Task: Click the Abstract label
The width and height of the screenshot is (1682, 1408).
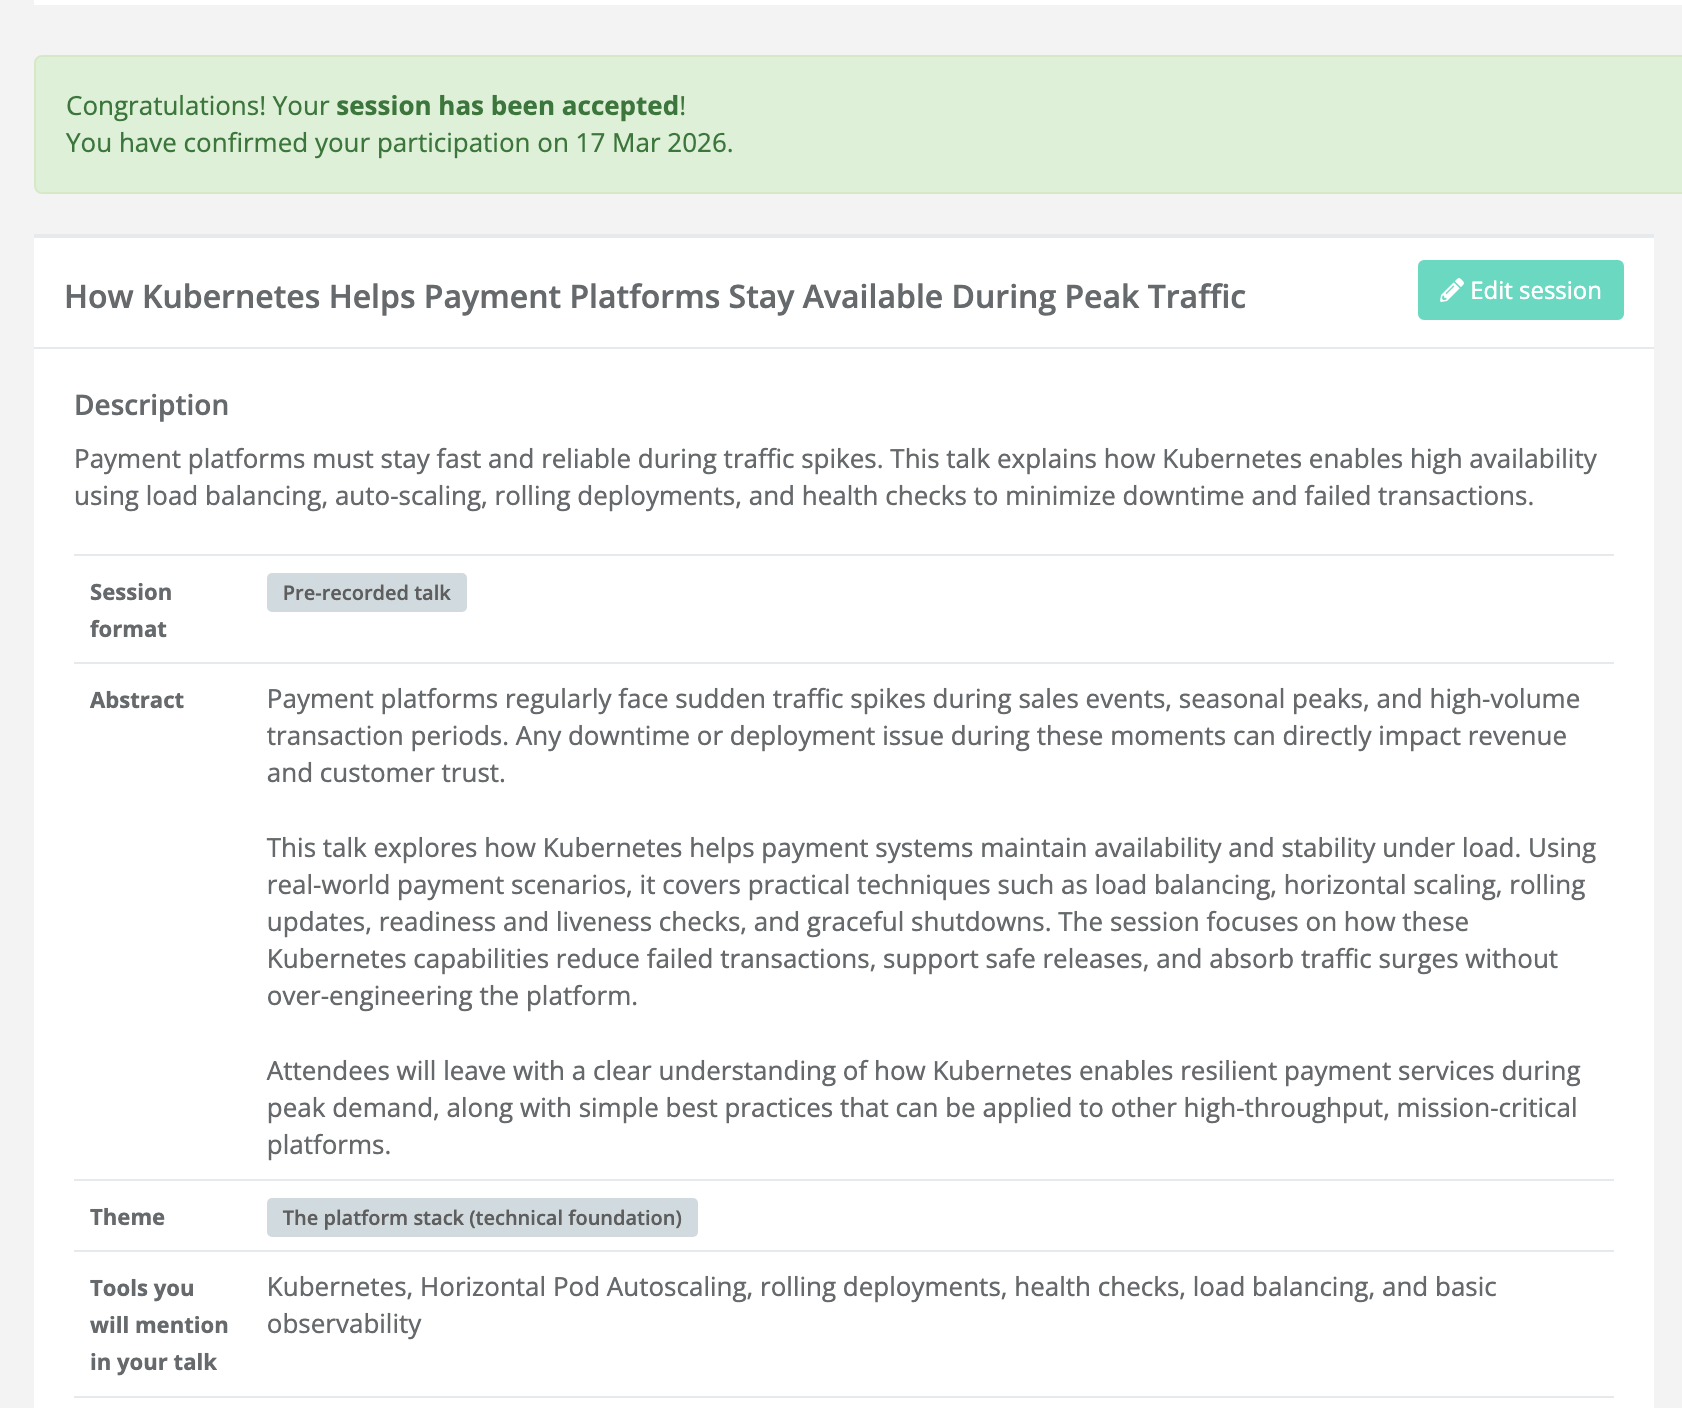Action: 137,700
